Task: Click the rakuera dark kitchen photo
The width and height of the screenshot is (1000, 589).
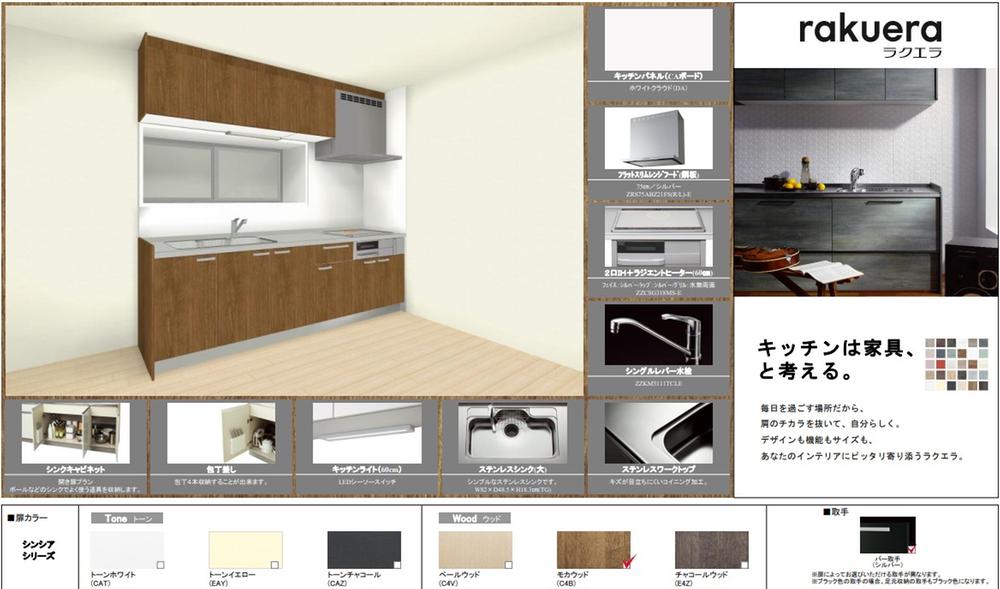Action: [866, 182]
